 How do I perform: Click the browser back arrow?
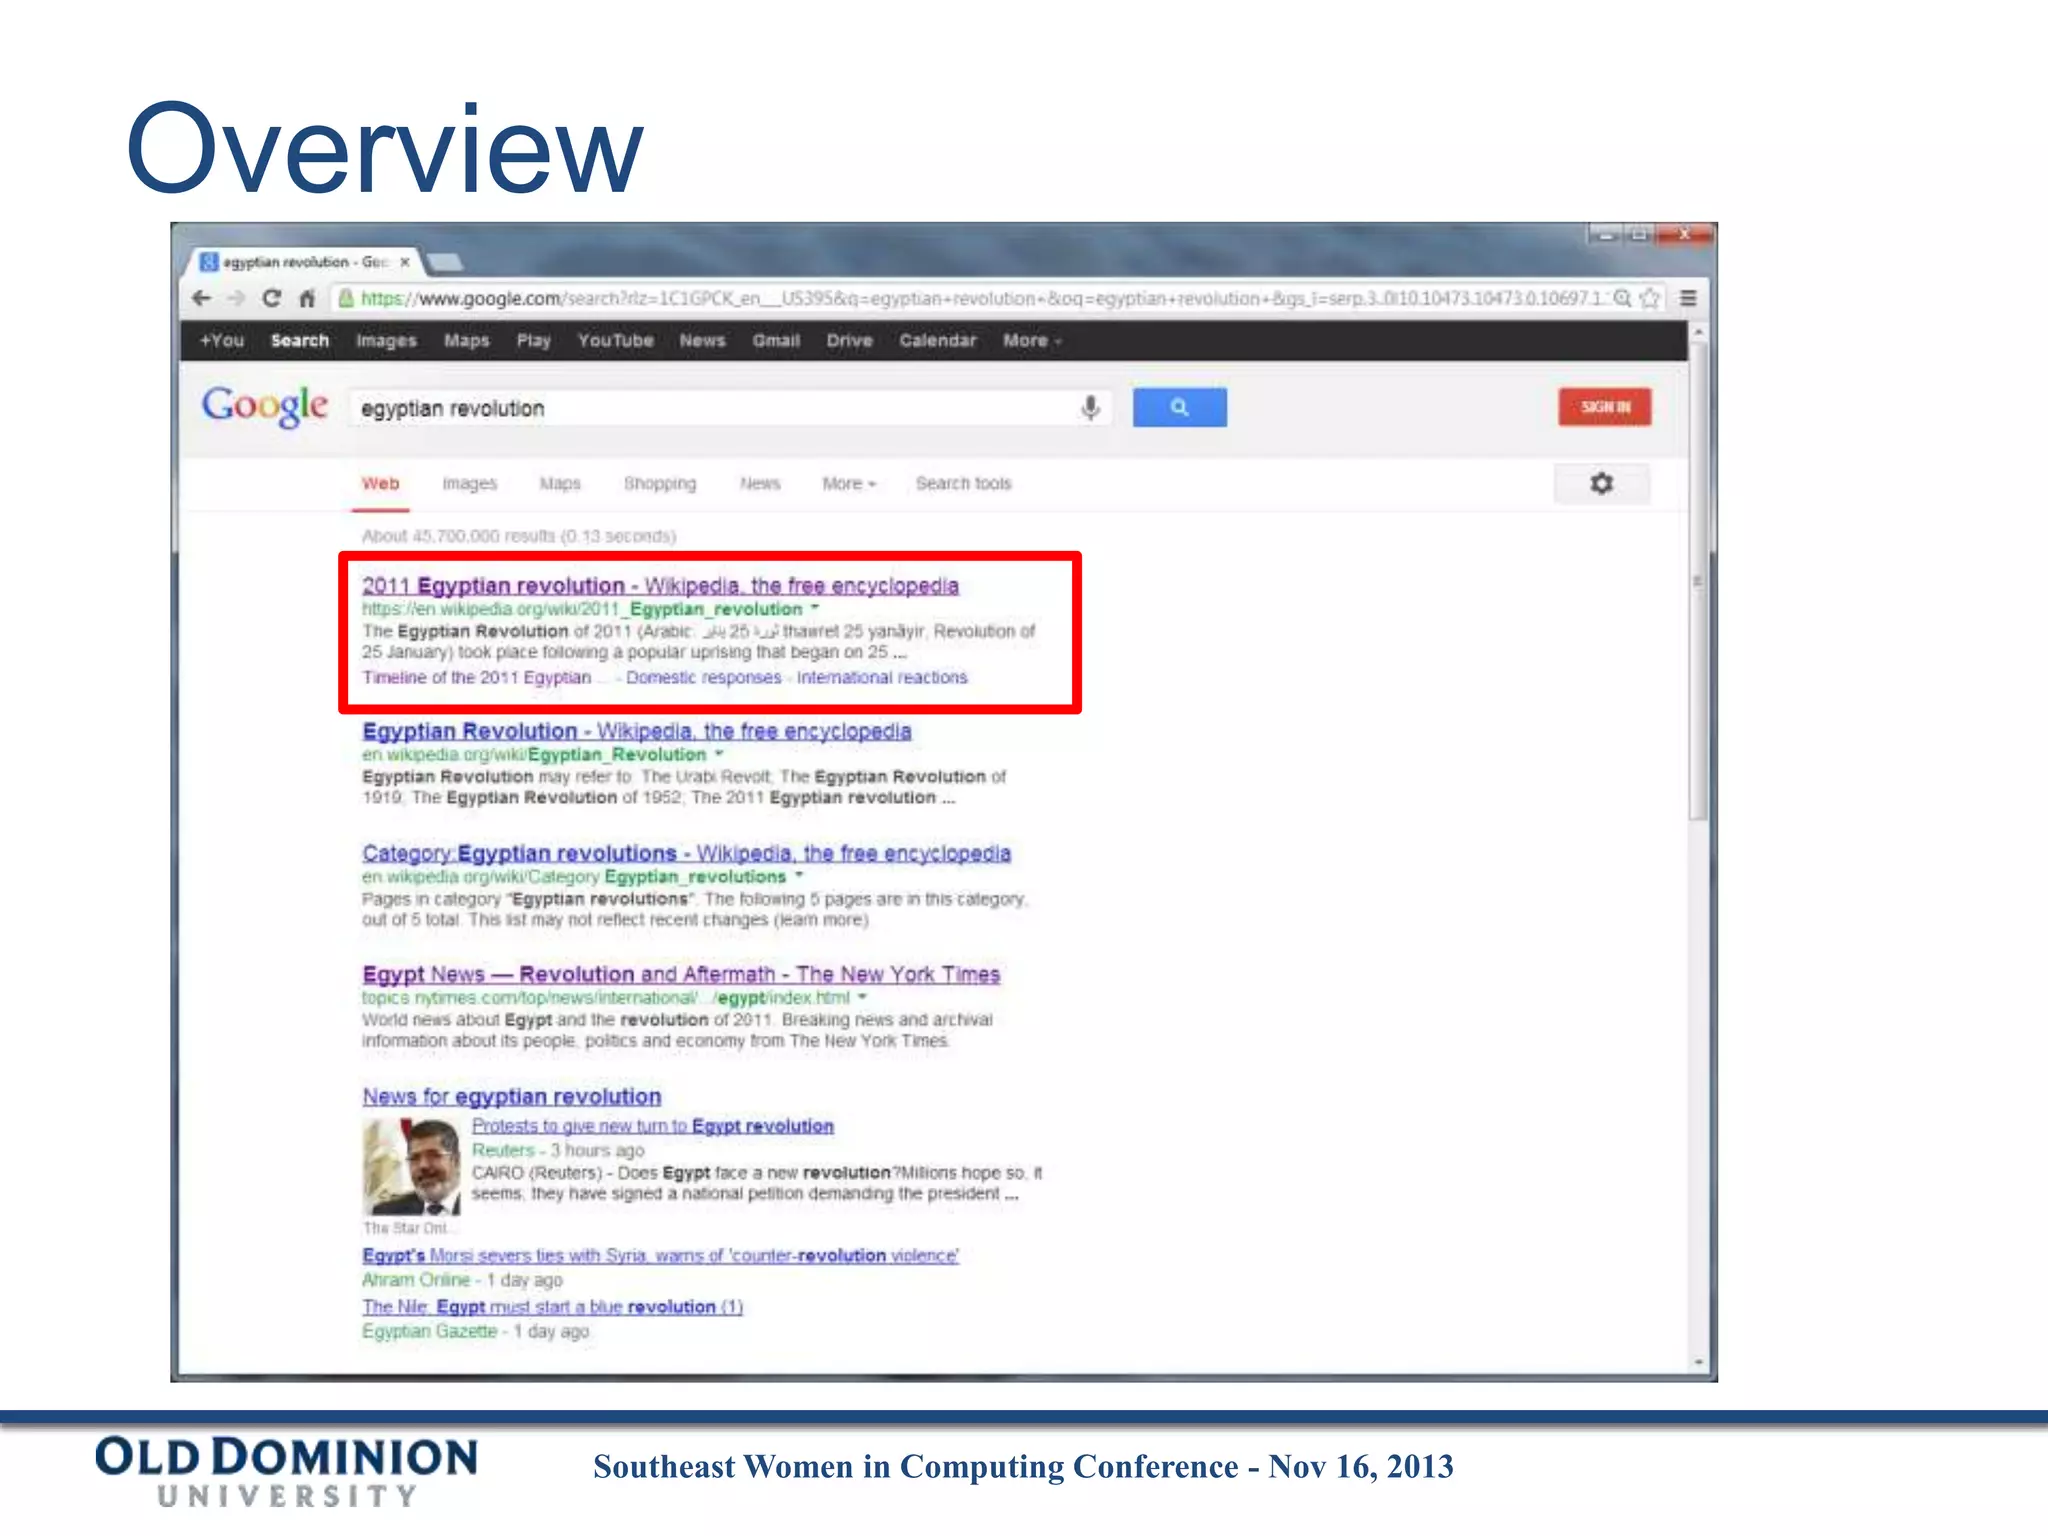[x=202, y=298]
